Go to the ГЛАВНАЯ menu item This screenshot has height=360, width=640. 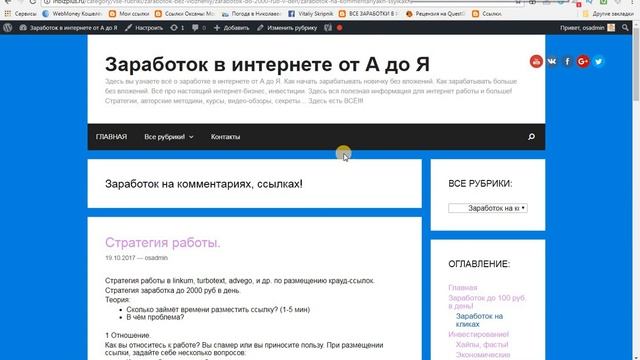click(111, 137)
